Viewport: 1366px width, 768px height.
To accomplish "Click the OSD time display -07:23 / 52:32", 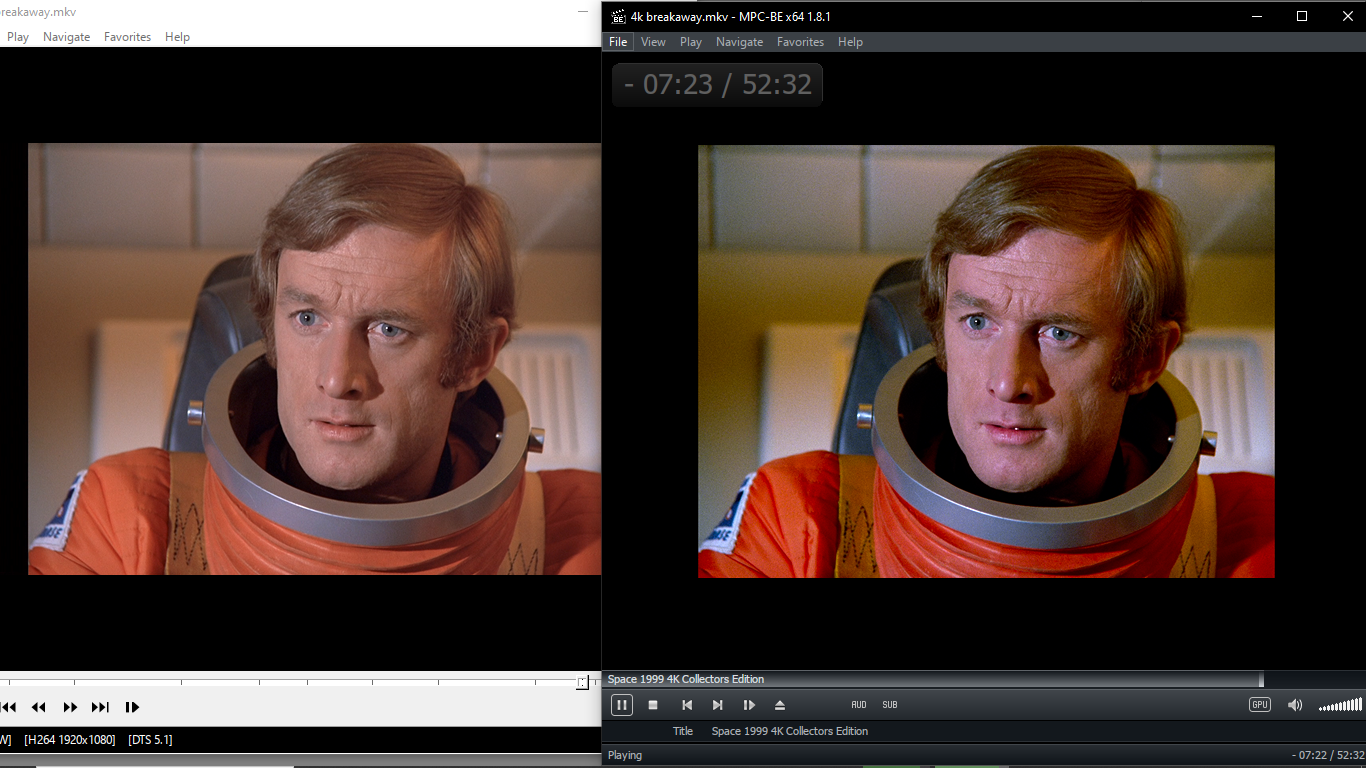I will (x=717, y=84).
